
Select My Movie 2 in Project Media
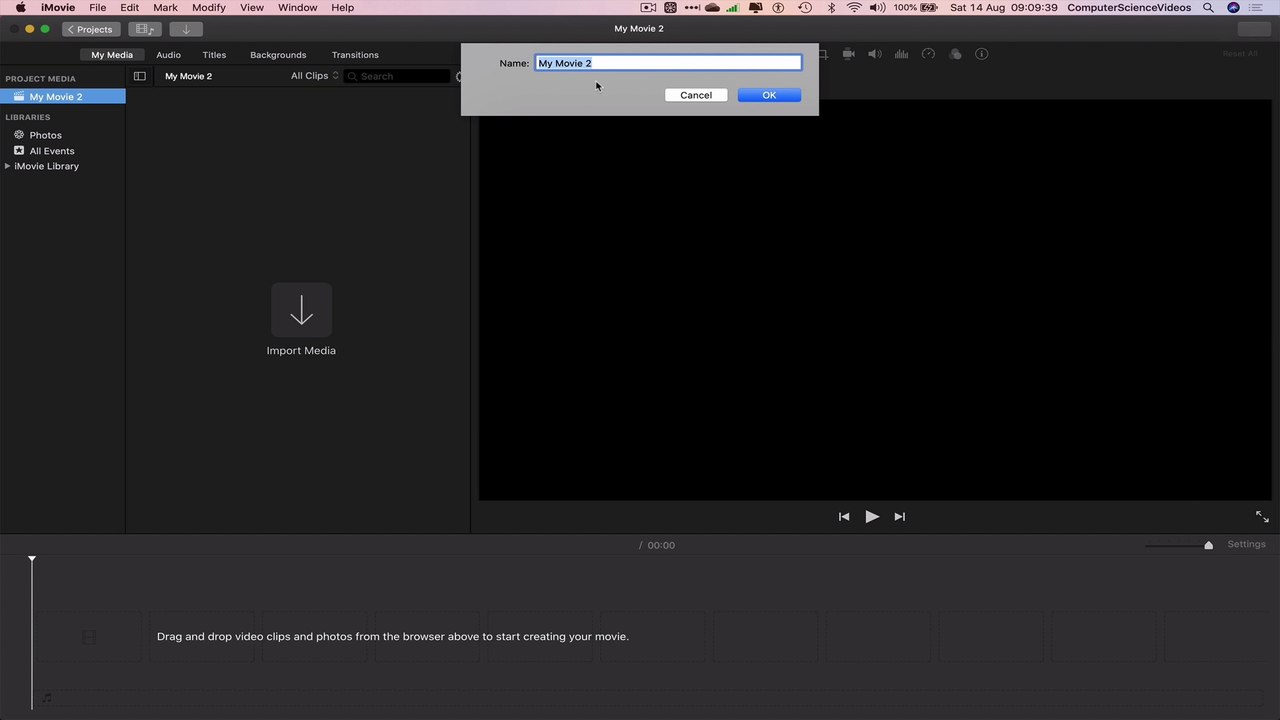click(x=63, y=97)
